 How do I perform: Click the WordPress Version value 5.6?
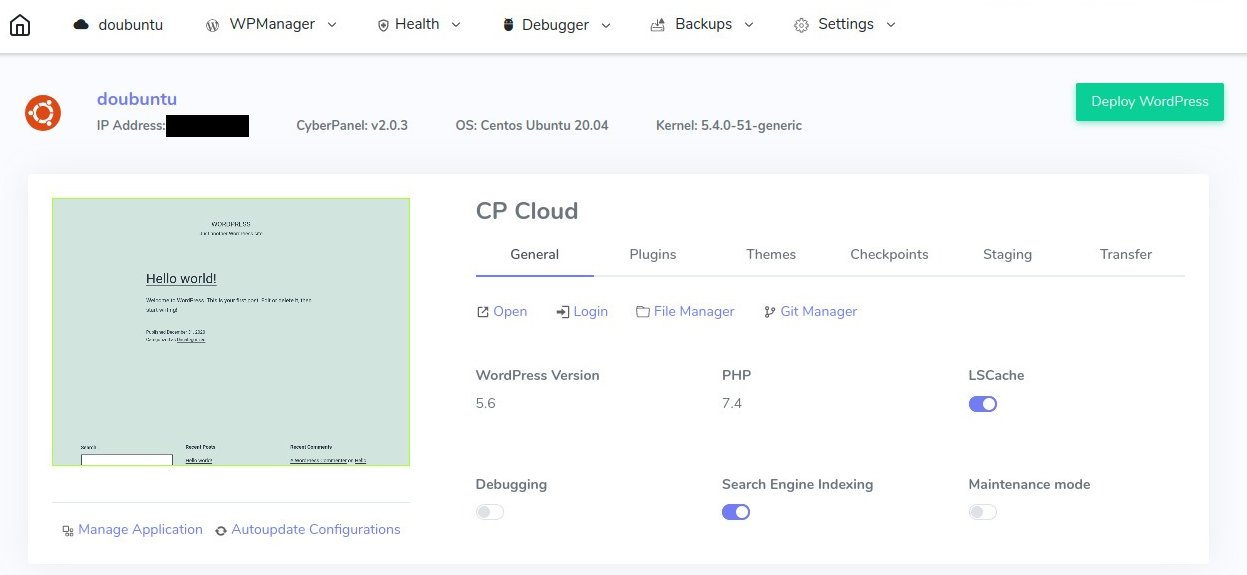point(486,404)
